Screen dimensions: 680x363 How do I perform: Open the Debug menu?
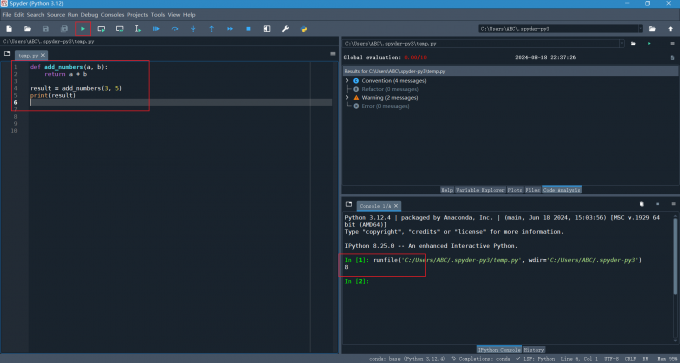pos(89,15)
